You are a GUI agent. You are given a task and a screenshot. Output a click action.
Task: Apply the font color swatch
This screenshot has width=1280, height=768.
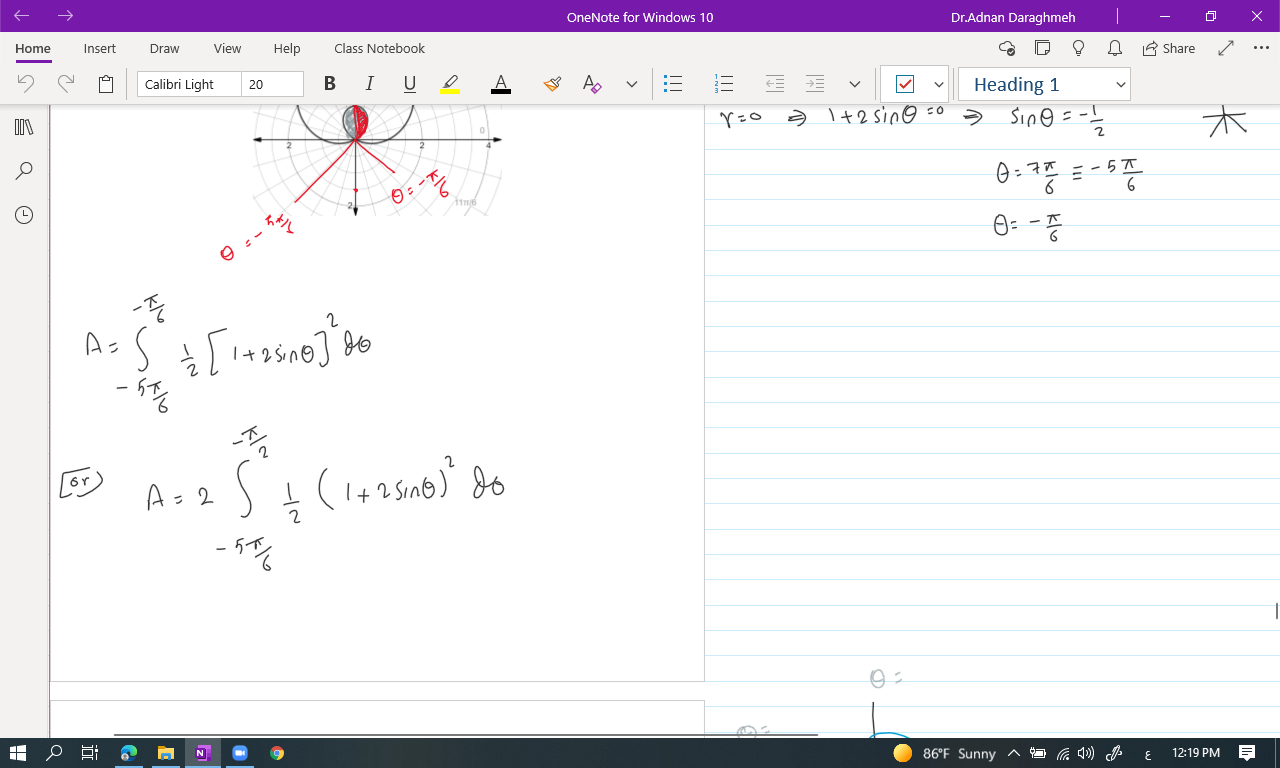point(501,84)
